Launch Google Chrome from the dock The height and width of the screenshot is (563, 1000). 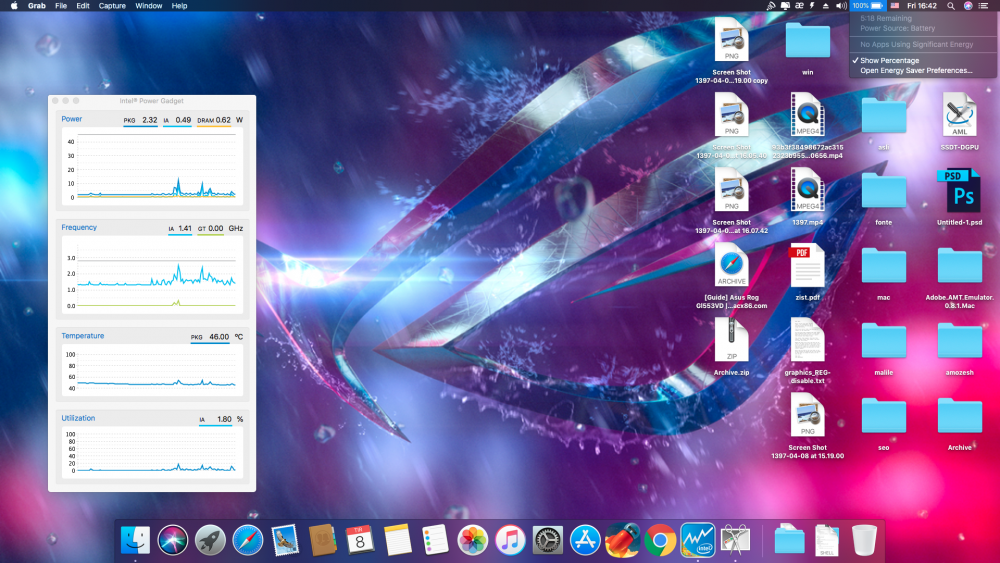660,541
